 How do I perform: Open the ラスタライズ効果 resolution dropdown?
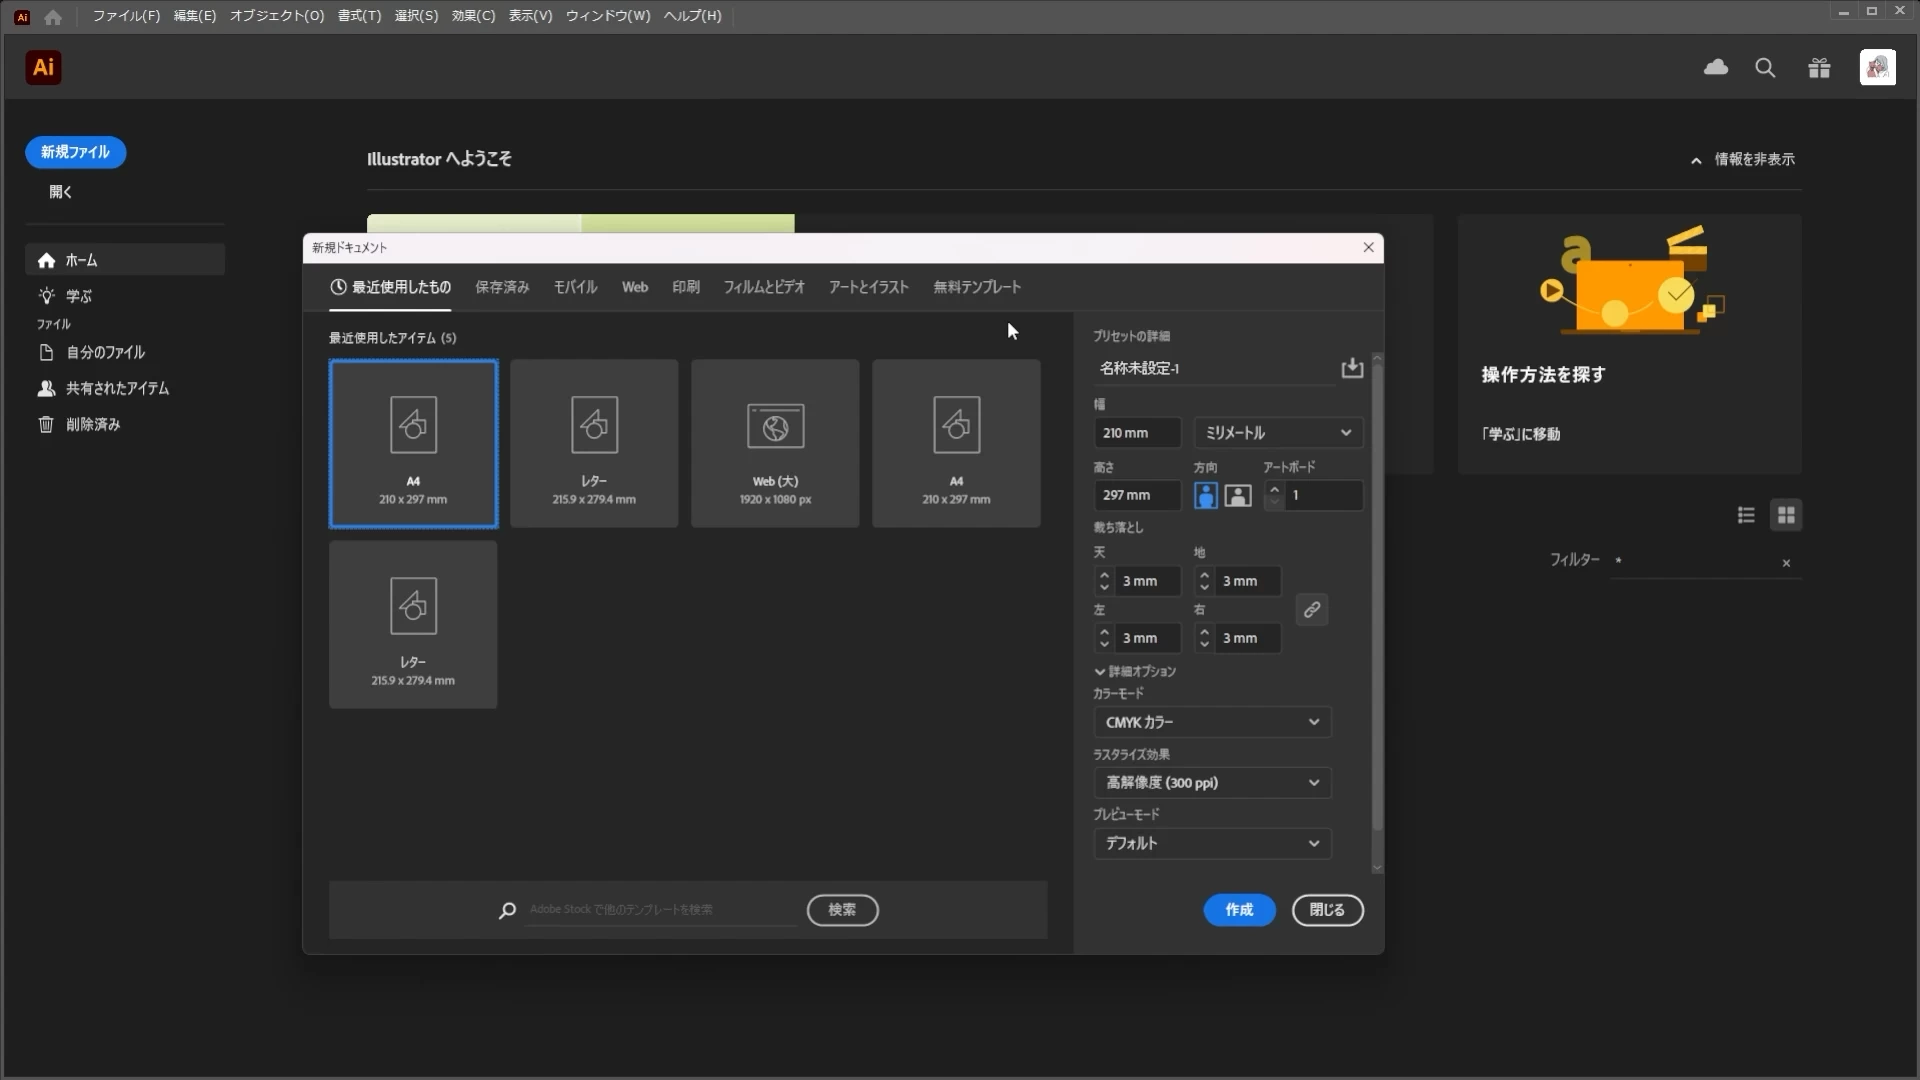(1212, 783)
